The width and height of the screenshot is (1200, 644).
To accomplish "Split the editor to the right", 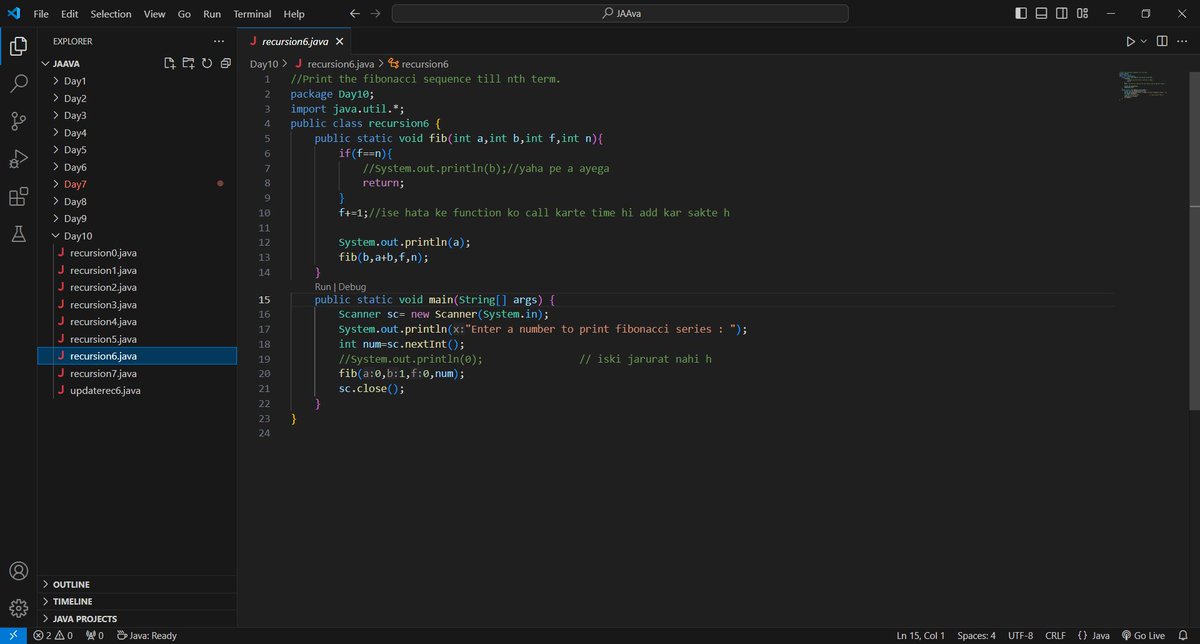I will click(x=1162, y=41).
